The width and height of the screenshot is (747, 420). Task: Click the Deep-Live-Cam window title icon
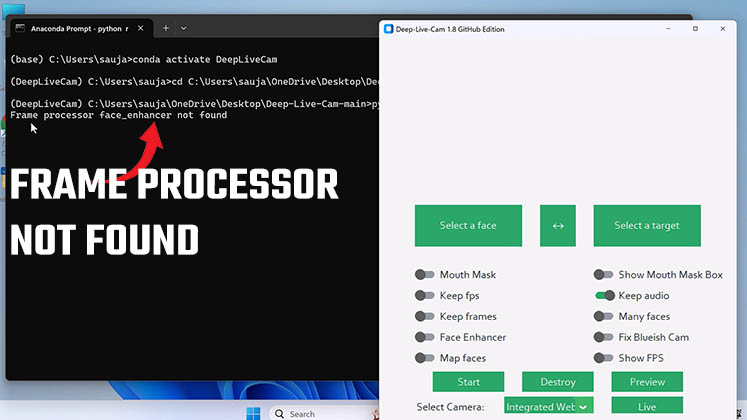click(388, 29)
